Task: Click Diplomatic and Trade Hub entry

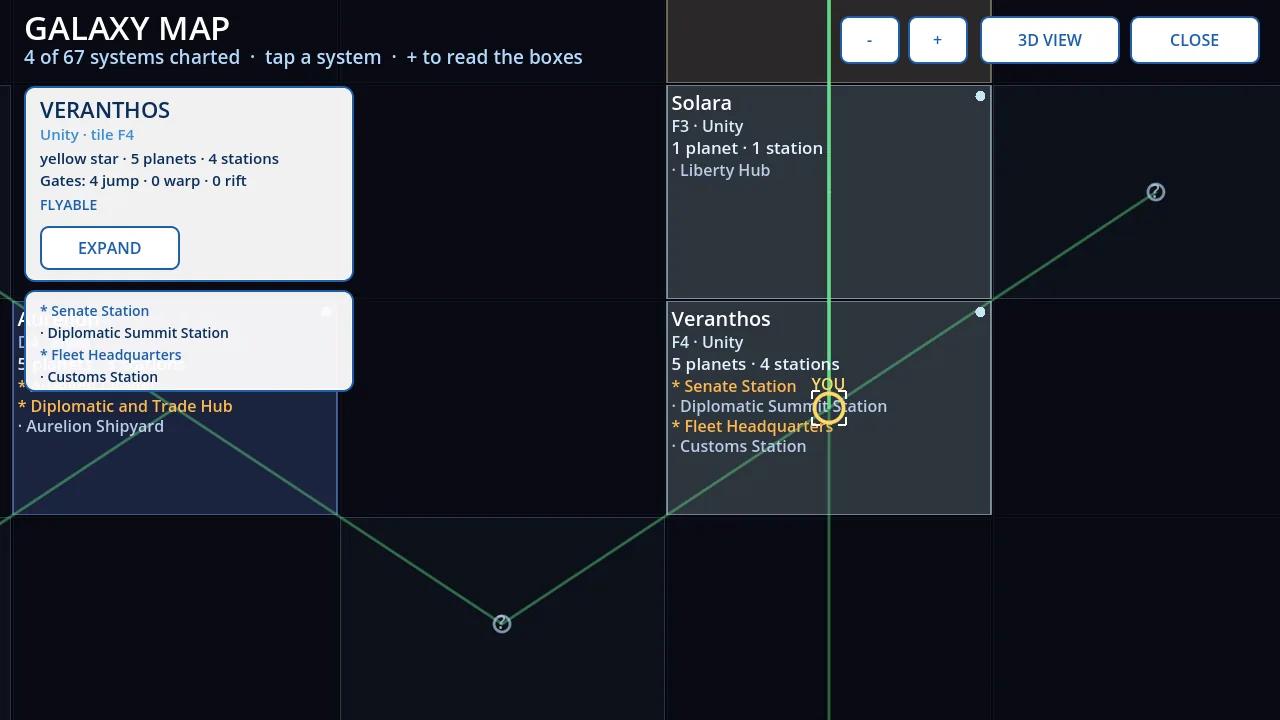Action: click(125, 406)
